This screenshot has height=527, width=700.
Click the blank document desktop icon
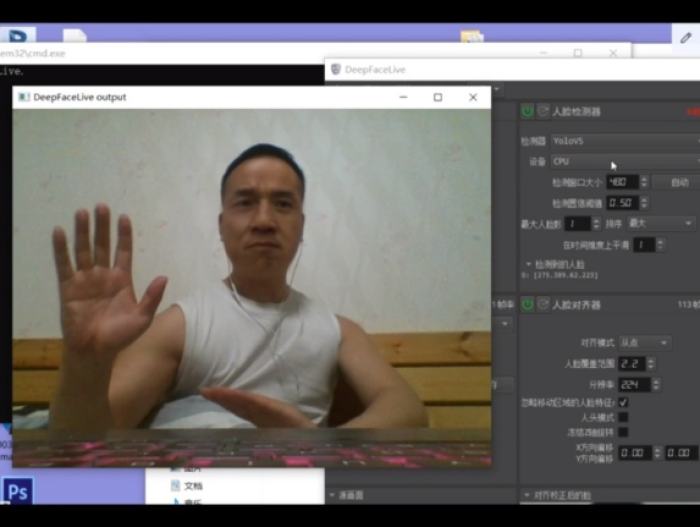click(75, 36)
